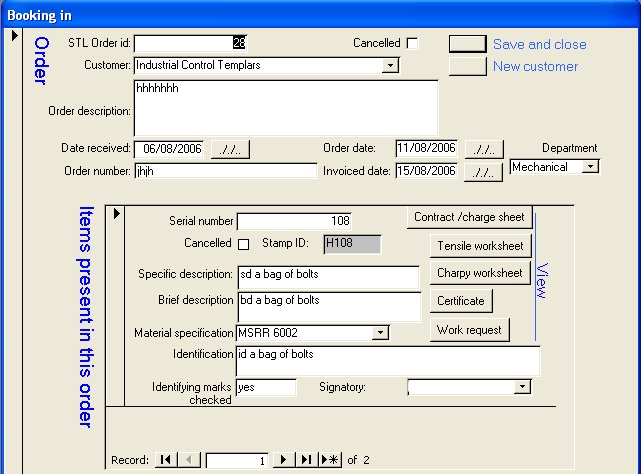Go to next record arrow

click(283, 460)
